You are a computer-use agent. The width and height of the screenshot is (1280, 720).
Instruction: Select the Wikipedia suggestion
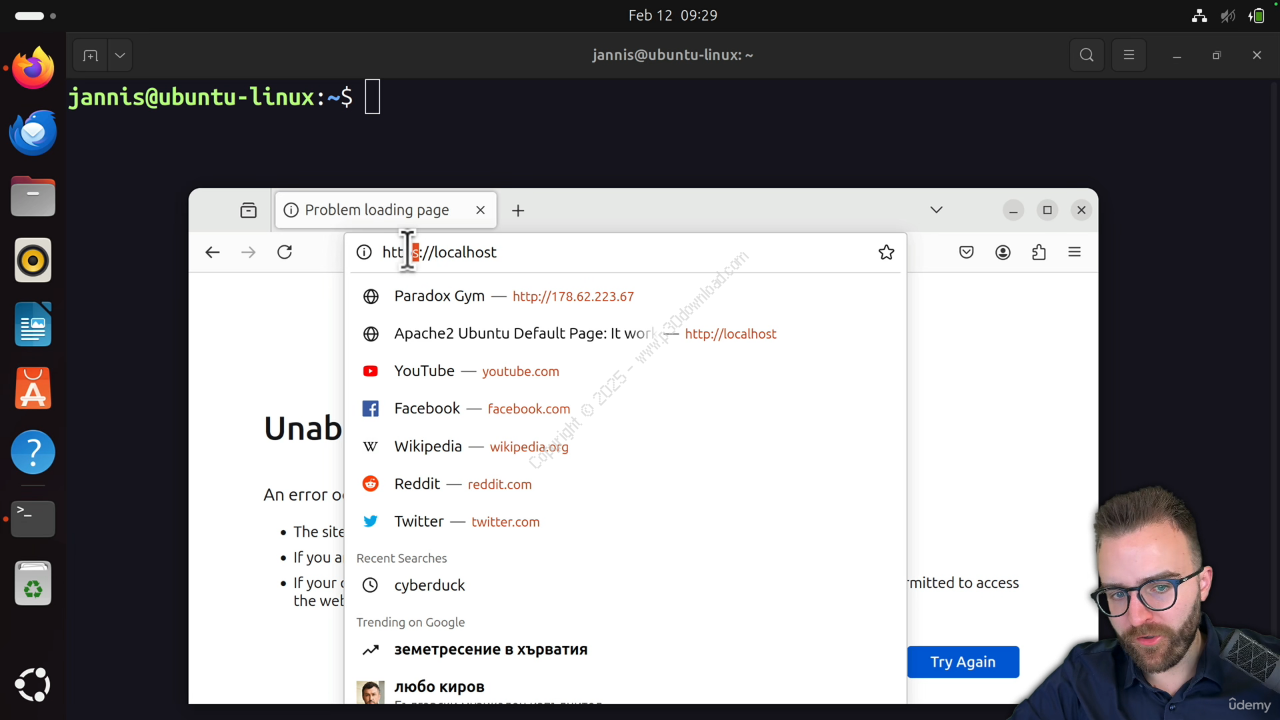click(625, 446)
